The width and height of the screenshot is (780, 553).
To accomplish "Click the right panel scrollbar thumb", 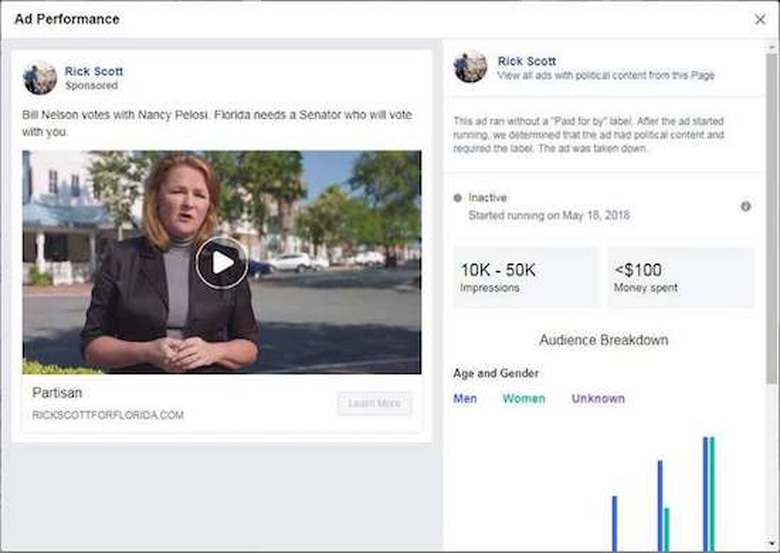I will tap(772, 219).
